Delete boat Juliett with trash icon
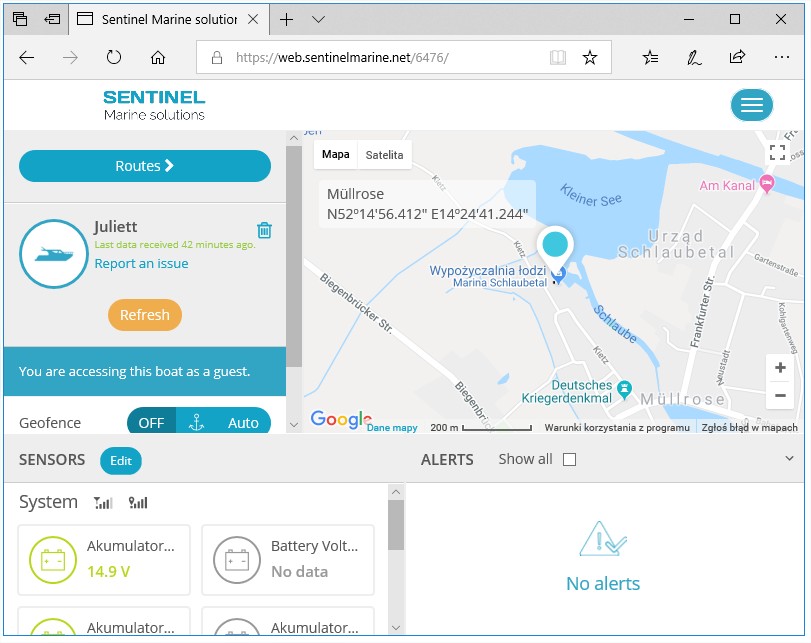This screenshot has width=811, height=643. pos(264,230)
